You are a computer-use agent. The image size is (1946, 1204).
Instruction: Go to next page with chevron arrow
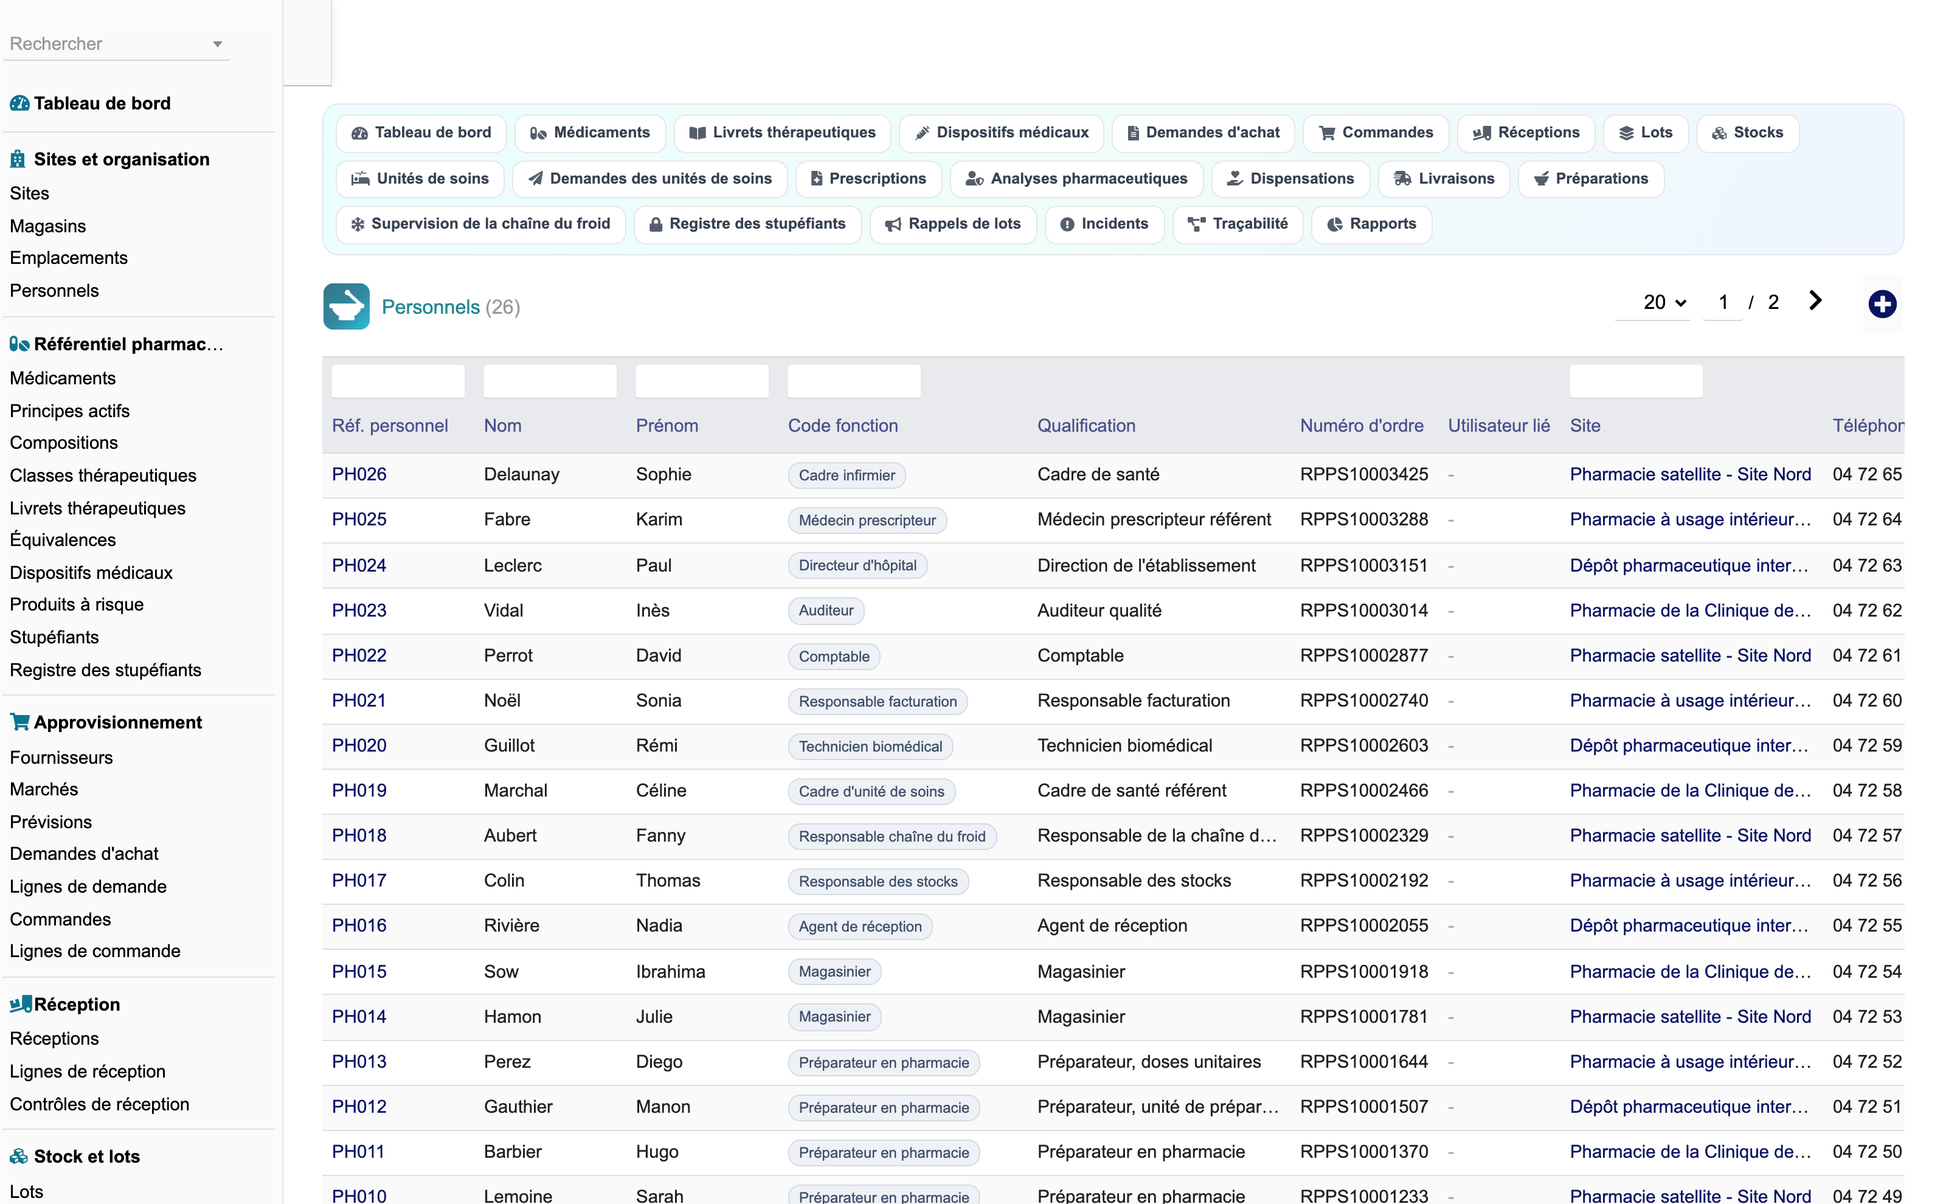pos(1816,301)
